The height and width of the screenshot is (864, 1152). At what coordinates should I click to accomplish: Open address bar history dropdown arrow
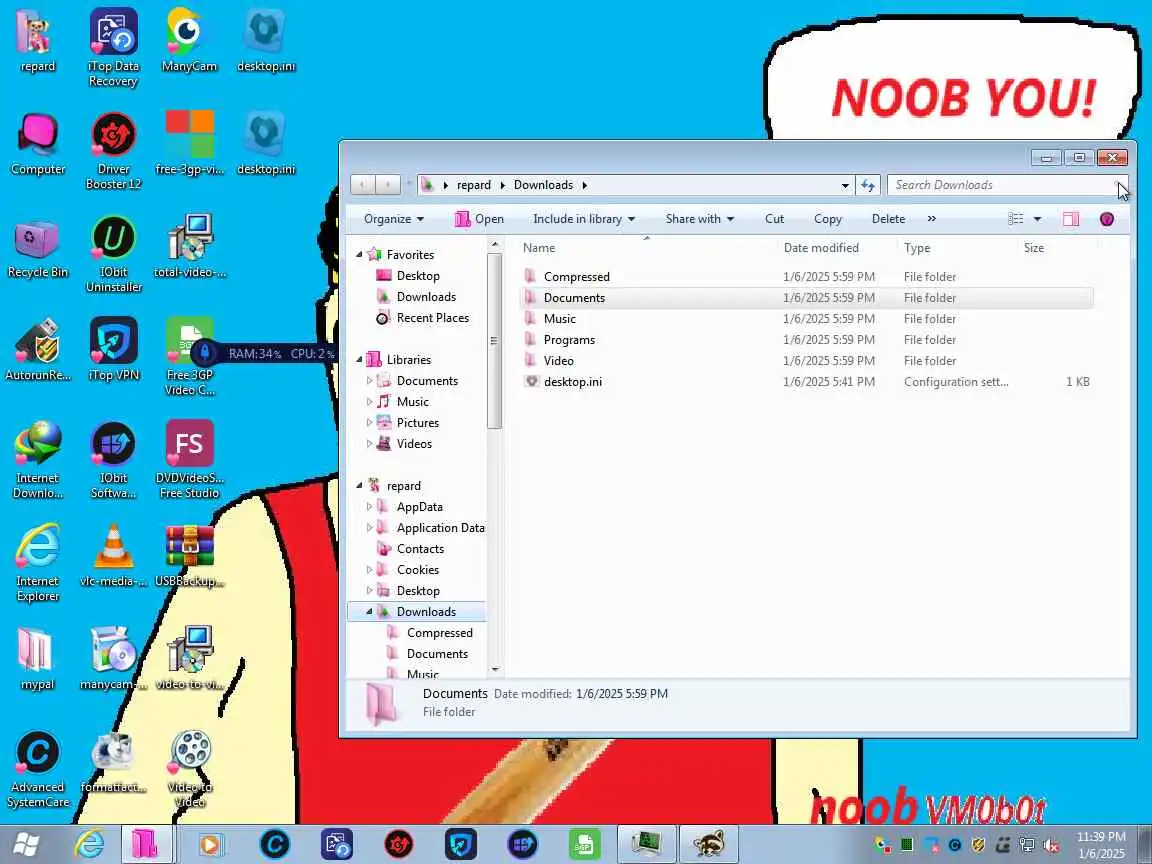[x=845, y=185]
